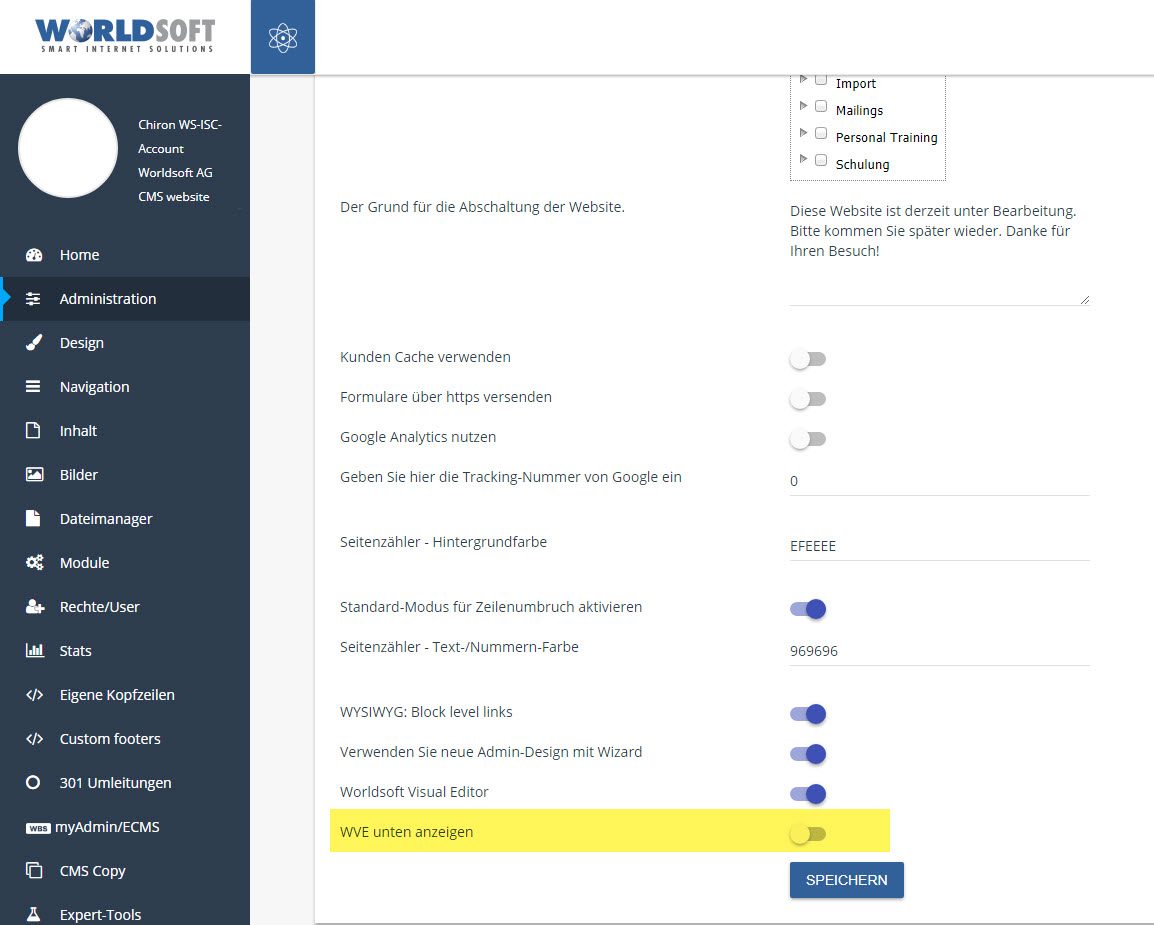The height and width of the screenshot is (925, 1154).
Task: Click the Rechte/User person icon
Action: [x=34, y=607]
